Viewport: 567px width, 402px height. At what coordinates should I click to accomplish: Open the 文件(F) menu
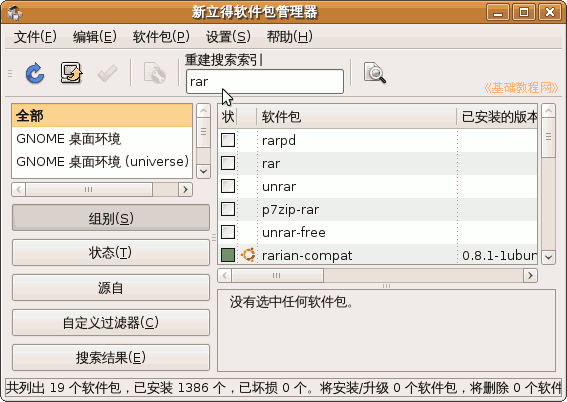click(35, 37)
